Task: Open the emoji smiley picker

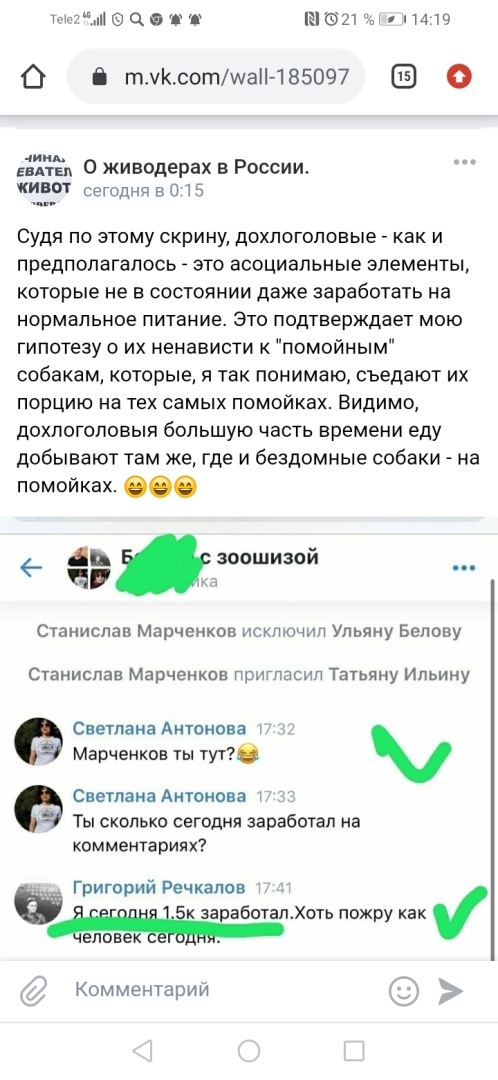Action: pyautogui.click(x=404, y=991)
